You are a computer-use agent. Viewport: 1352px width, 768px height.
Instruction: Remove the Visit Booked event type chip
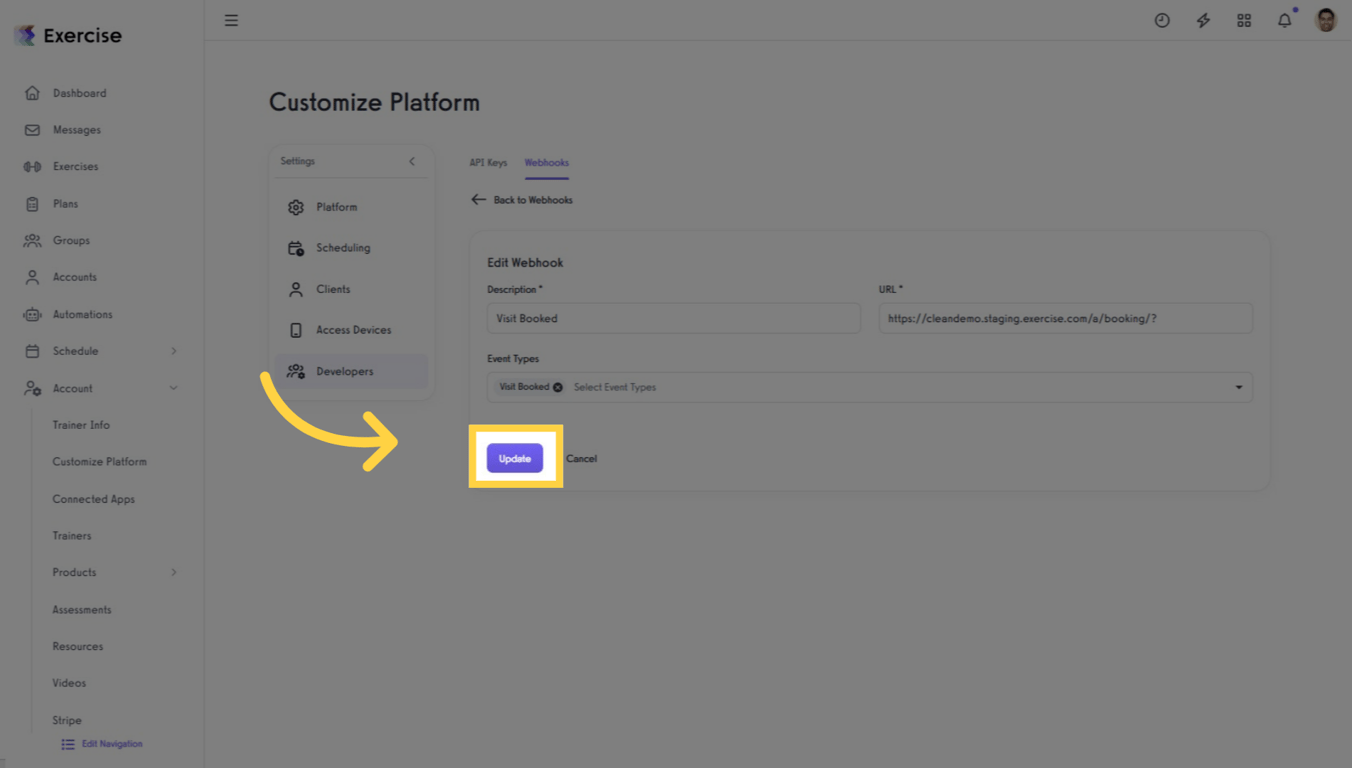pos(558,386)
